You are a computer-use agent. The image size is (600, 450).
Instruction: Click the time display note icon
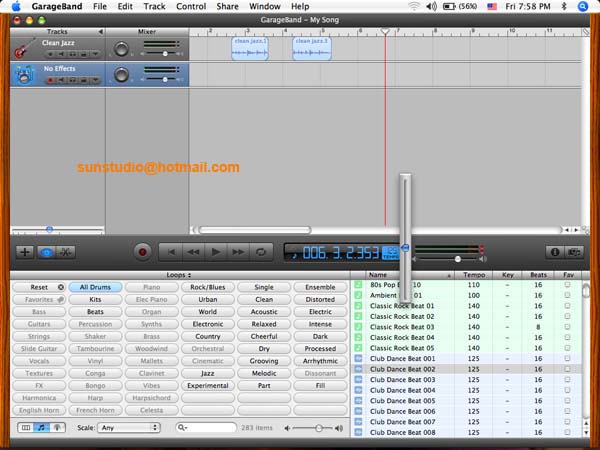294,254
